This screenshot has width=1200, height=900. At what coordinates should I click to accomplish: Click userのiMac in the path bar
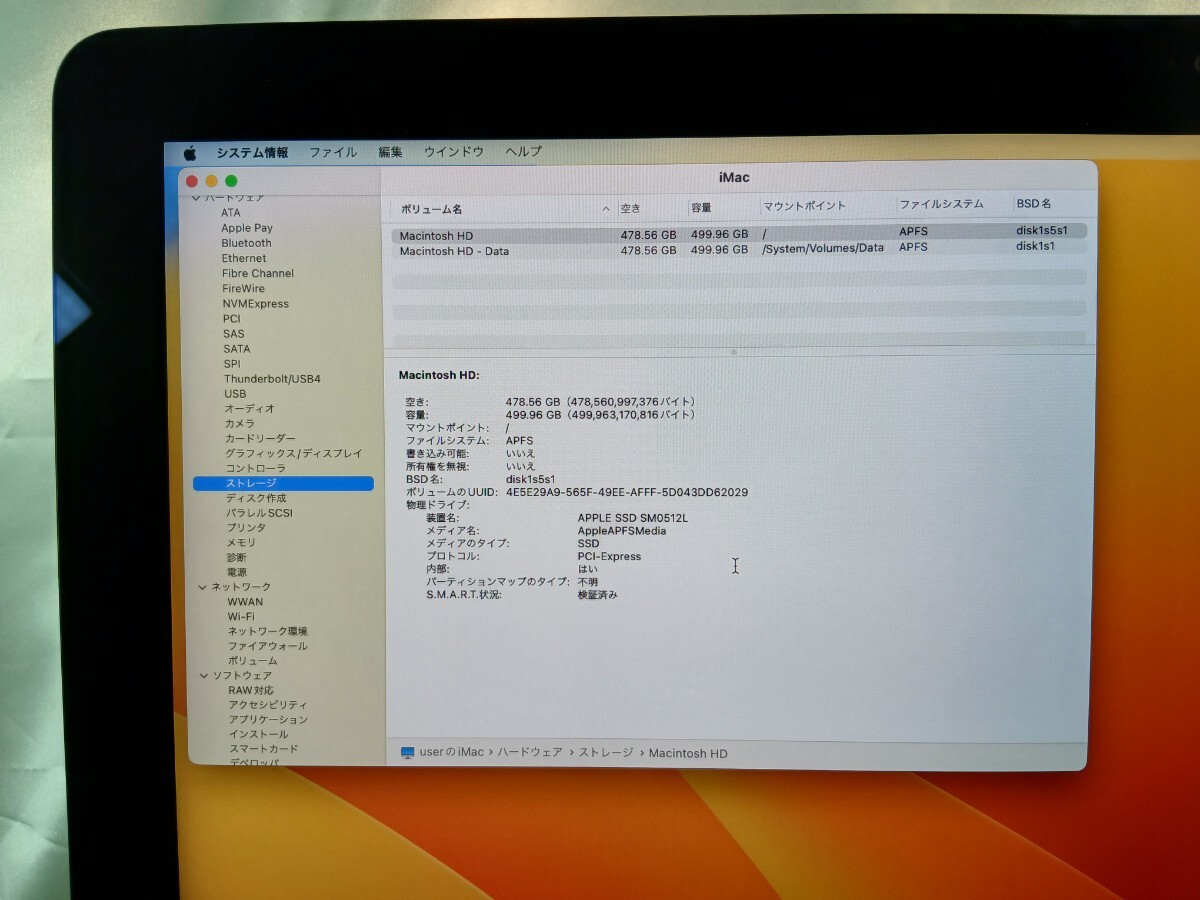[x=451, y=752]
